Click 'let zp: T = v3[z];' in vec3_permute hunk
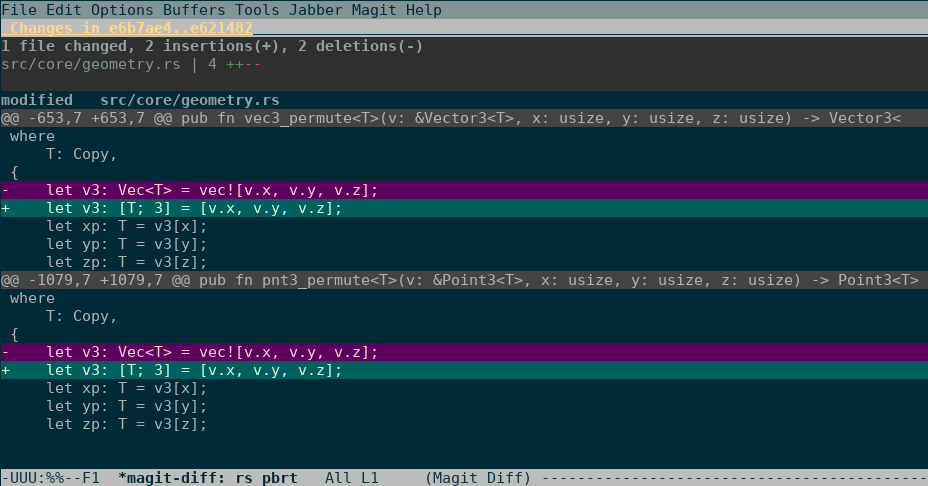 tap(127, 262)
